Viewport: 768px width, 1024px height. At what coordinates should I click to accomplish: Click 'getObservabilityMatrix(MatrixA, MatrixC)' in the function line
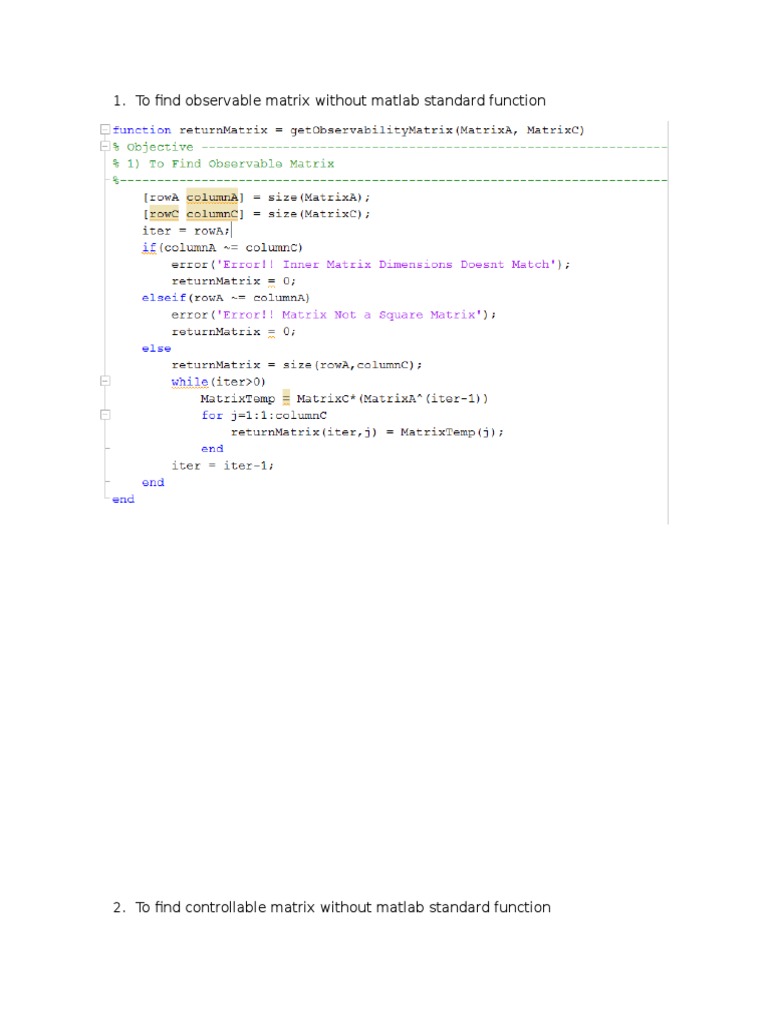(x=437, y=130)
